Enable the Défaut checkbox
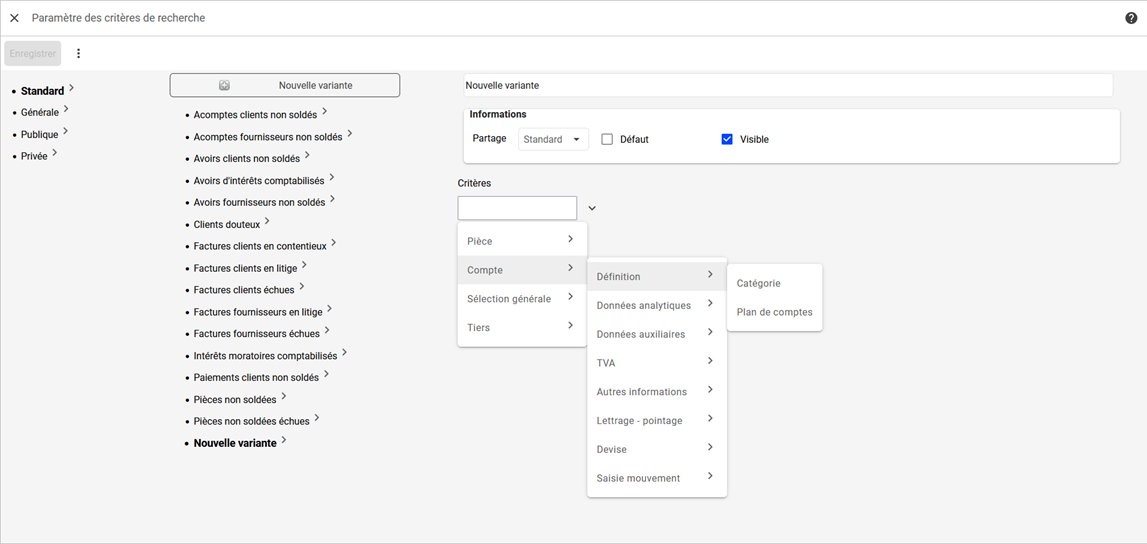Screen dimensions: 1147x544 [x=607, y=140]
